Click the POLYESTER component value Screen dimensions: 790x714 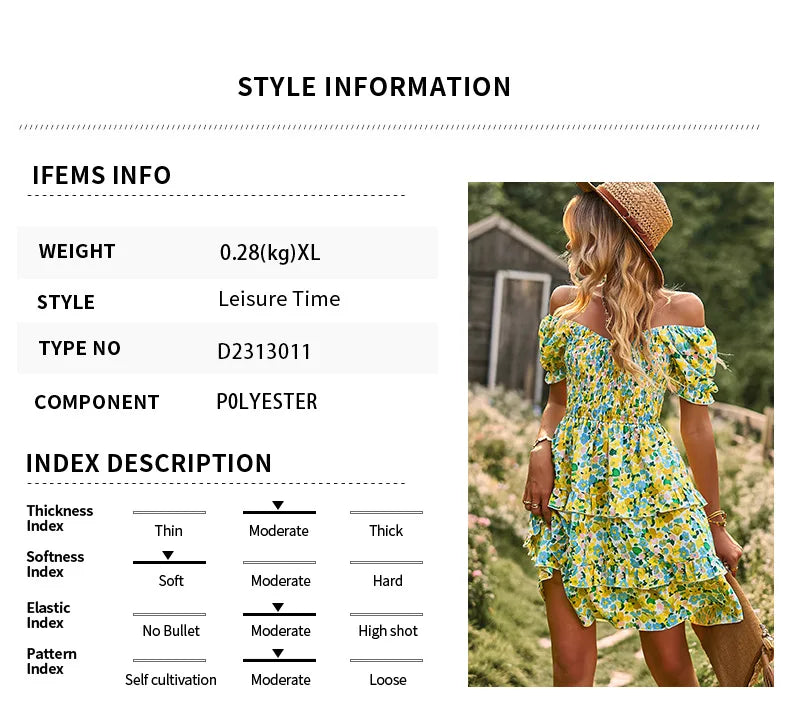tap(267, 402)
